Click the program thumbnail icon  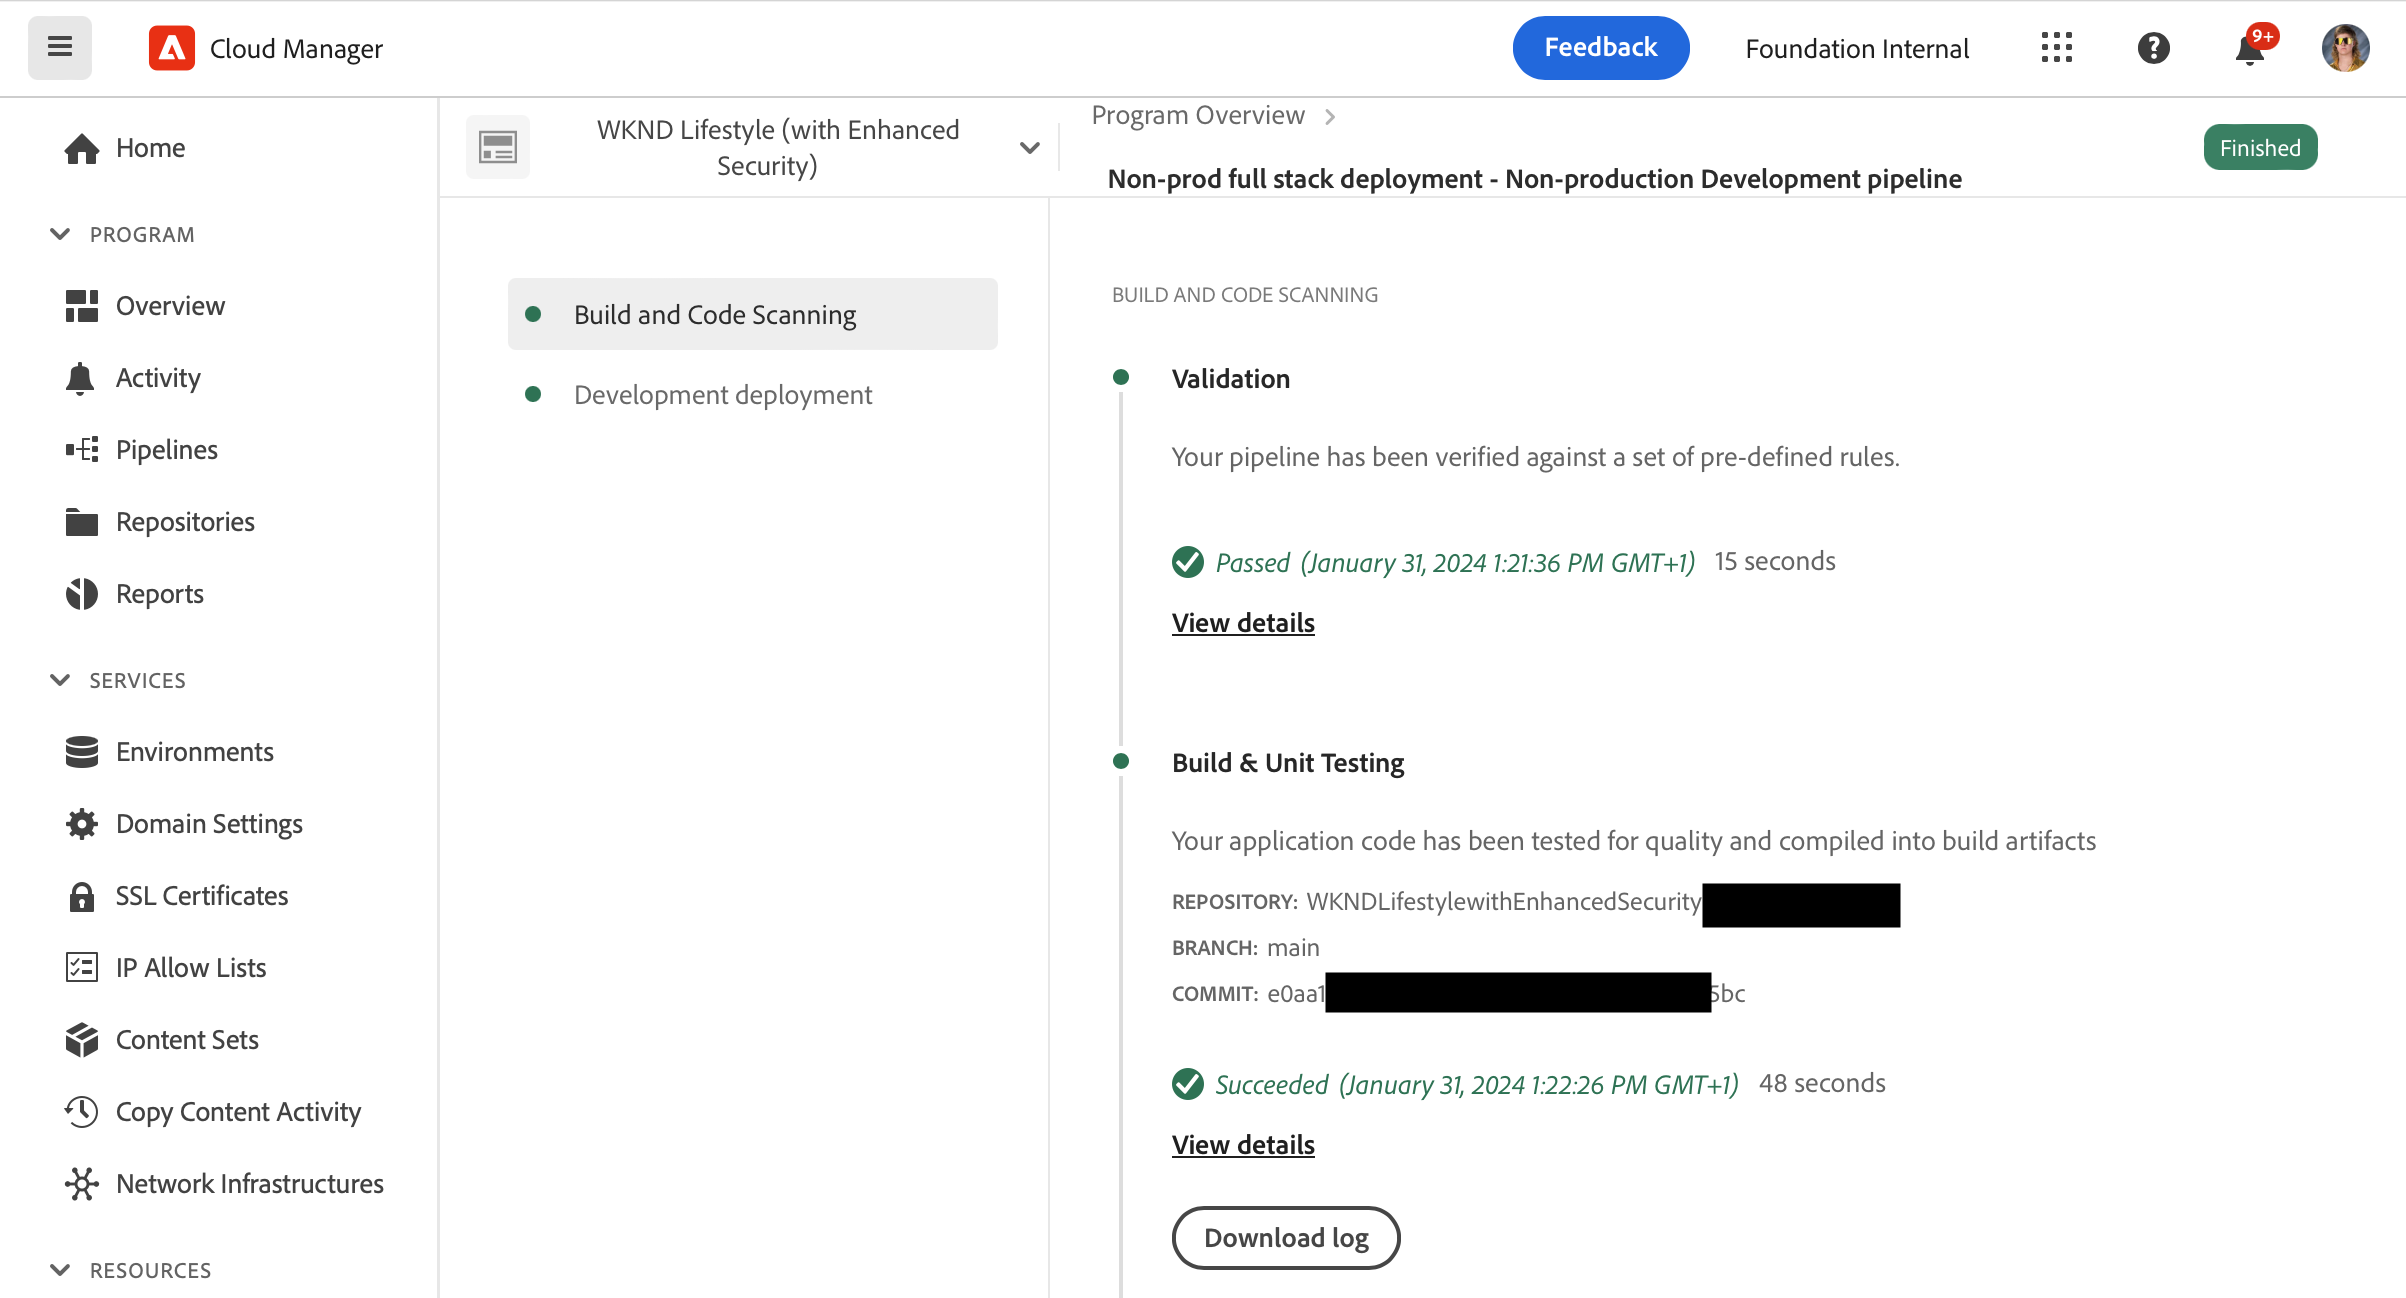tap(497, 148)
